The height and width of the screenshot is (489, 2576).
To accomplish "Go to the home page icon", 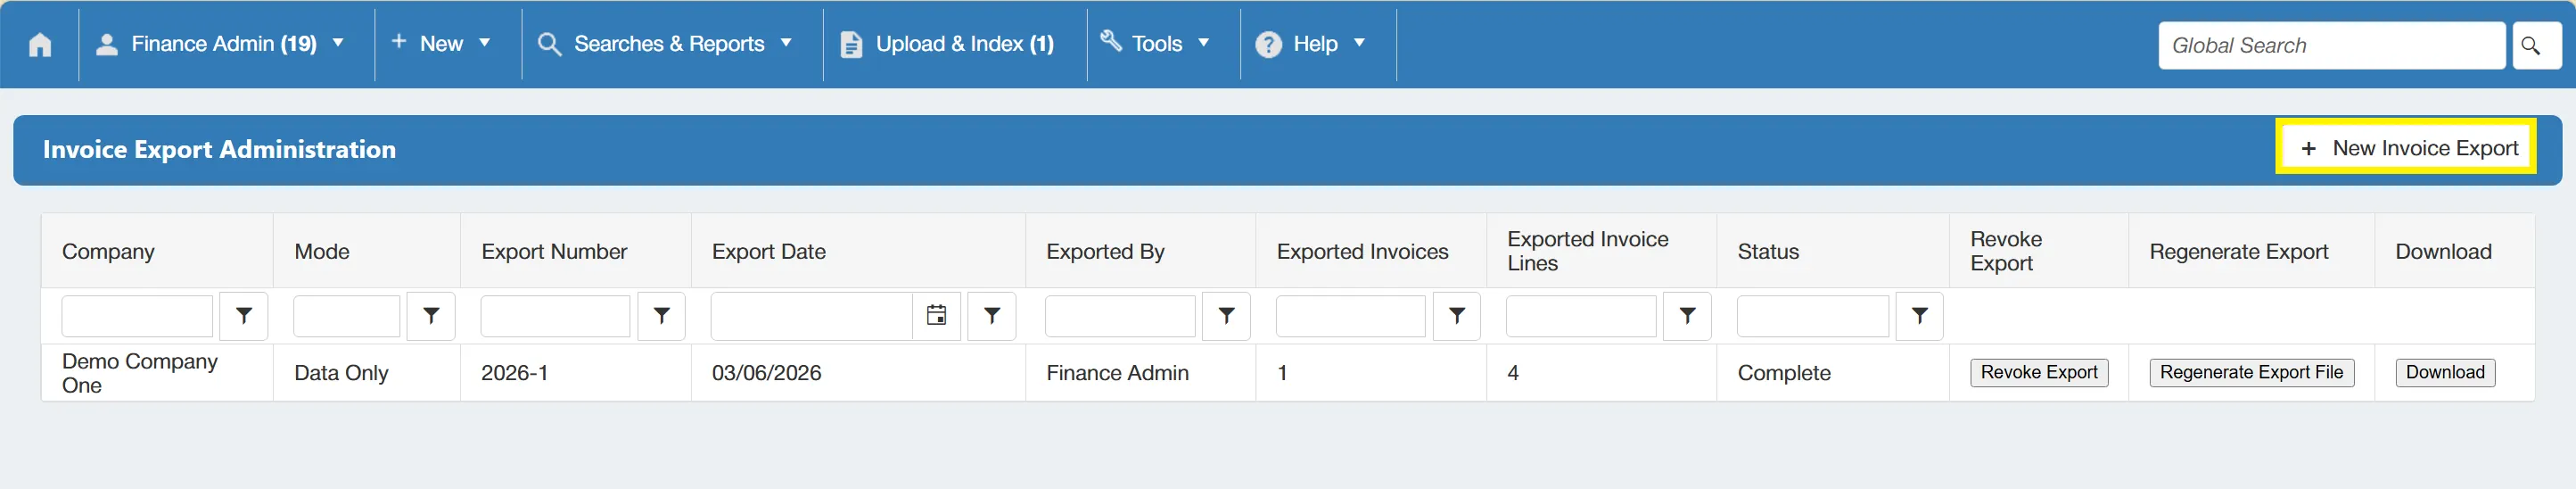I will coord(40,45).
